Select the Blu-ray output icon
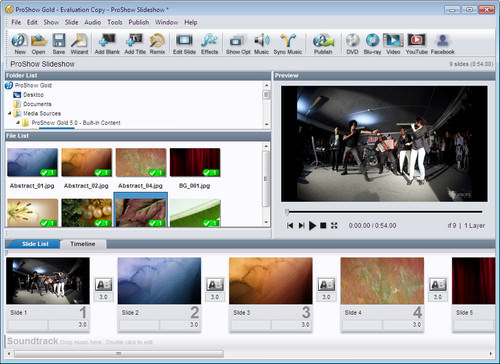 372,44
